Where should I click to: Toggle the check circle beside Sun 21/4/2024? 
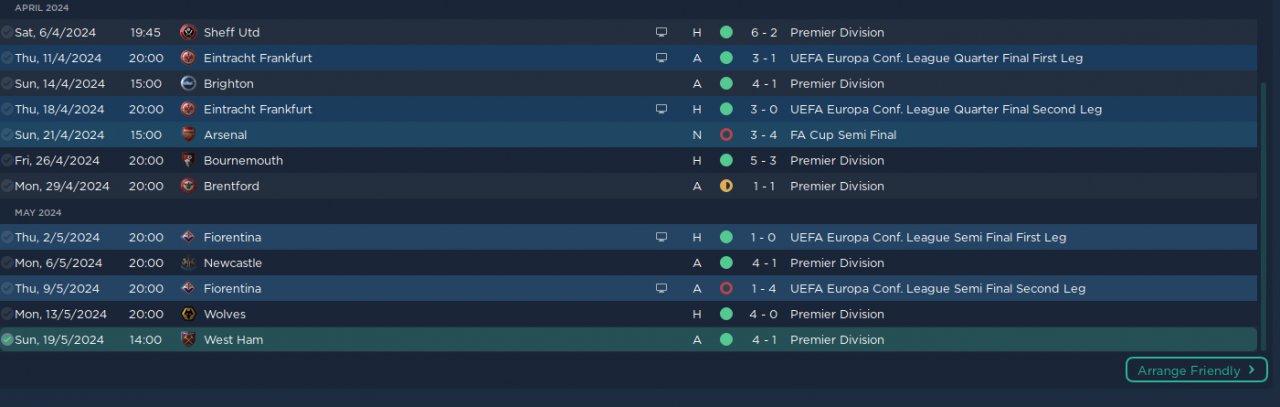(7, 135)
